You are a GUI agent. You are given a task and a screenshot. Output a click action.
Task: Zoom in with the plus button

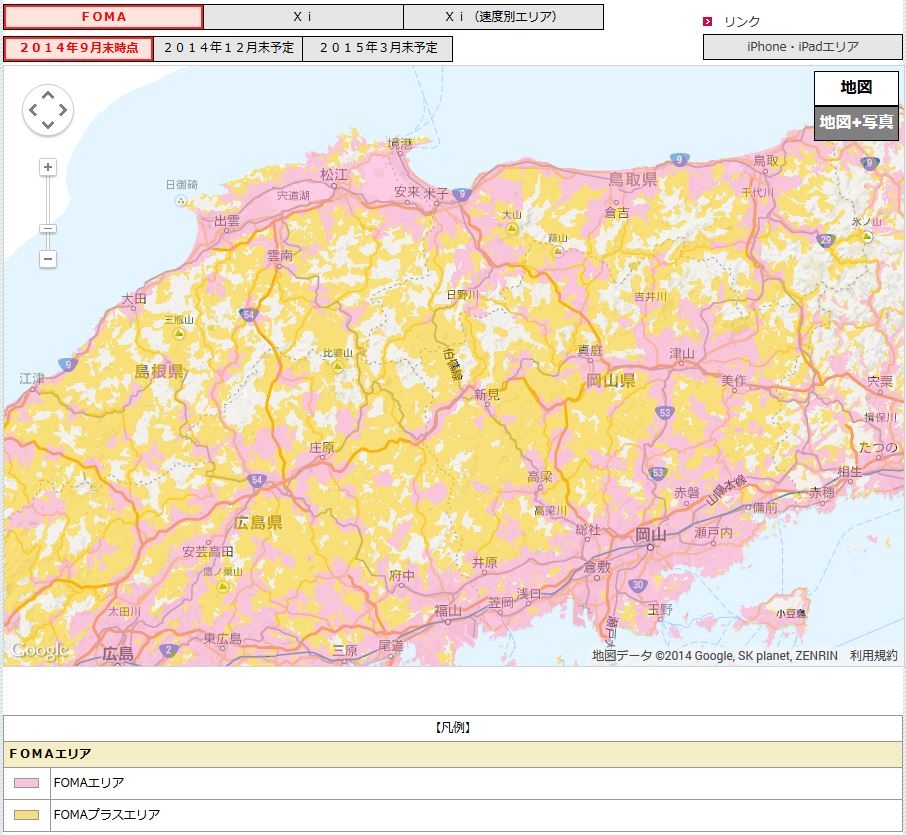coord(48,167)
